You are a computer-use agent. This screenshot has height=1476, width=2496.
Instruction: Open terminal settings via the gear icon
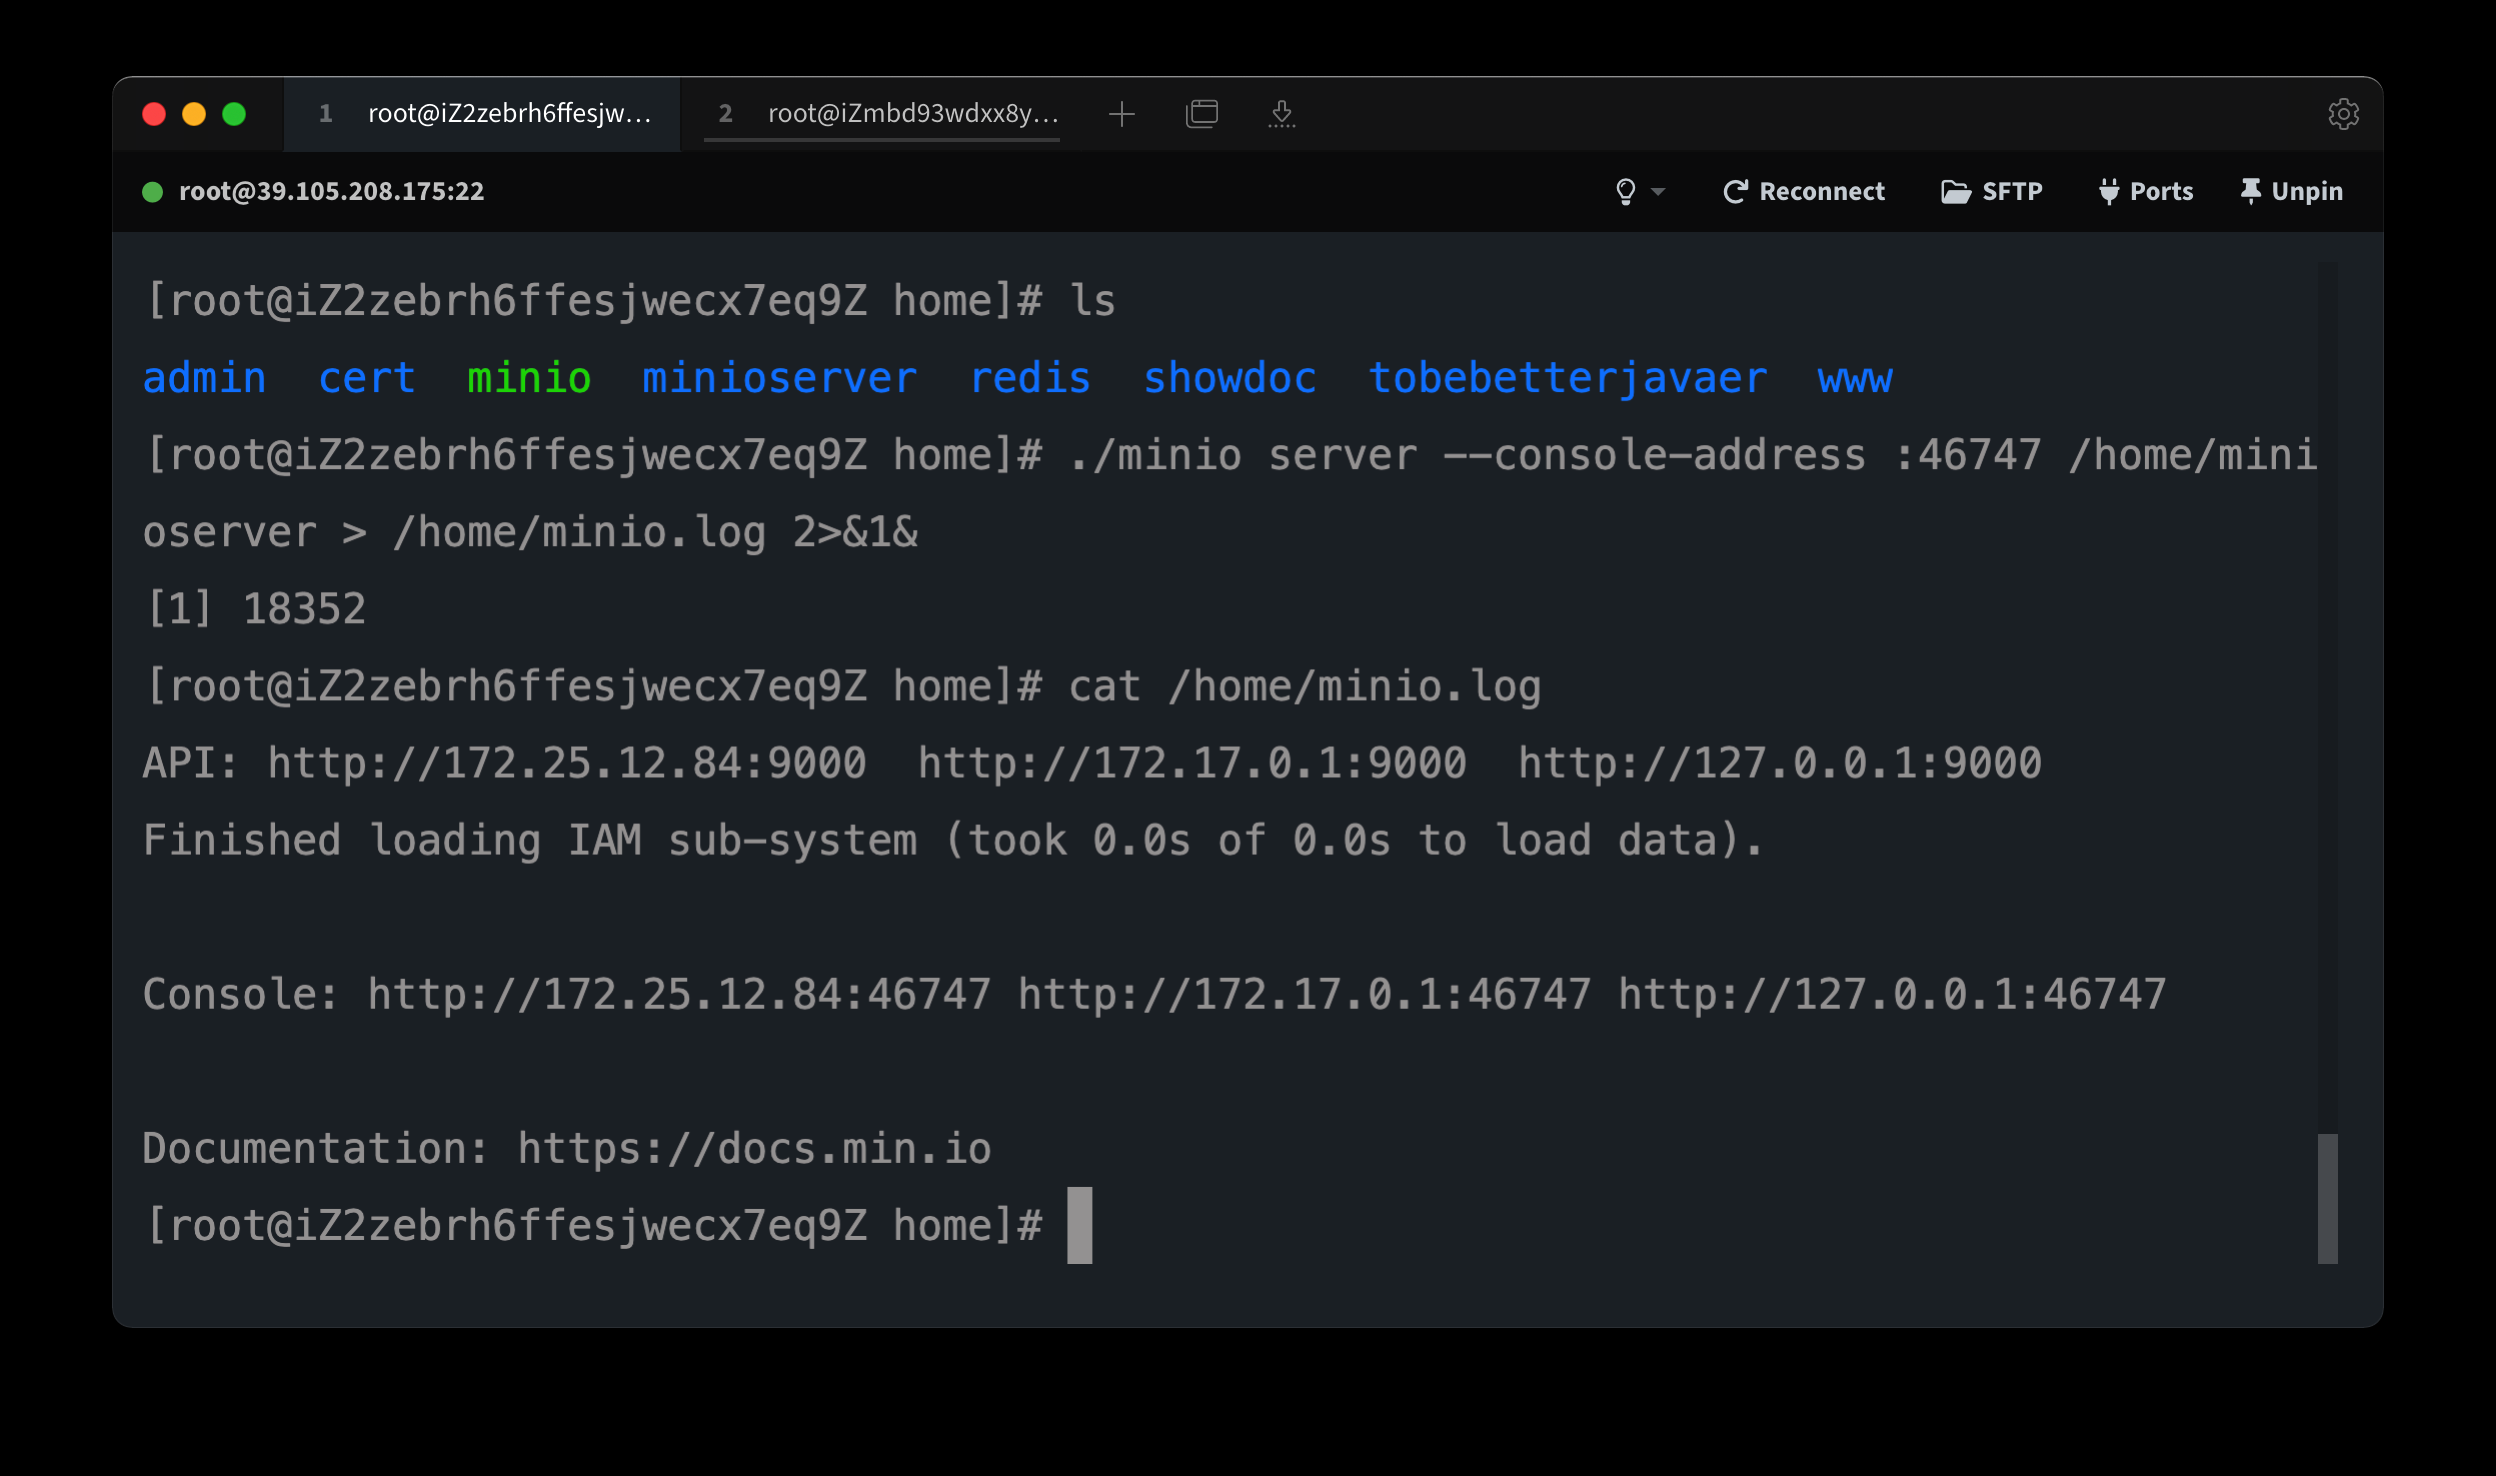click(x=2343, y=114)
